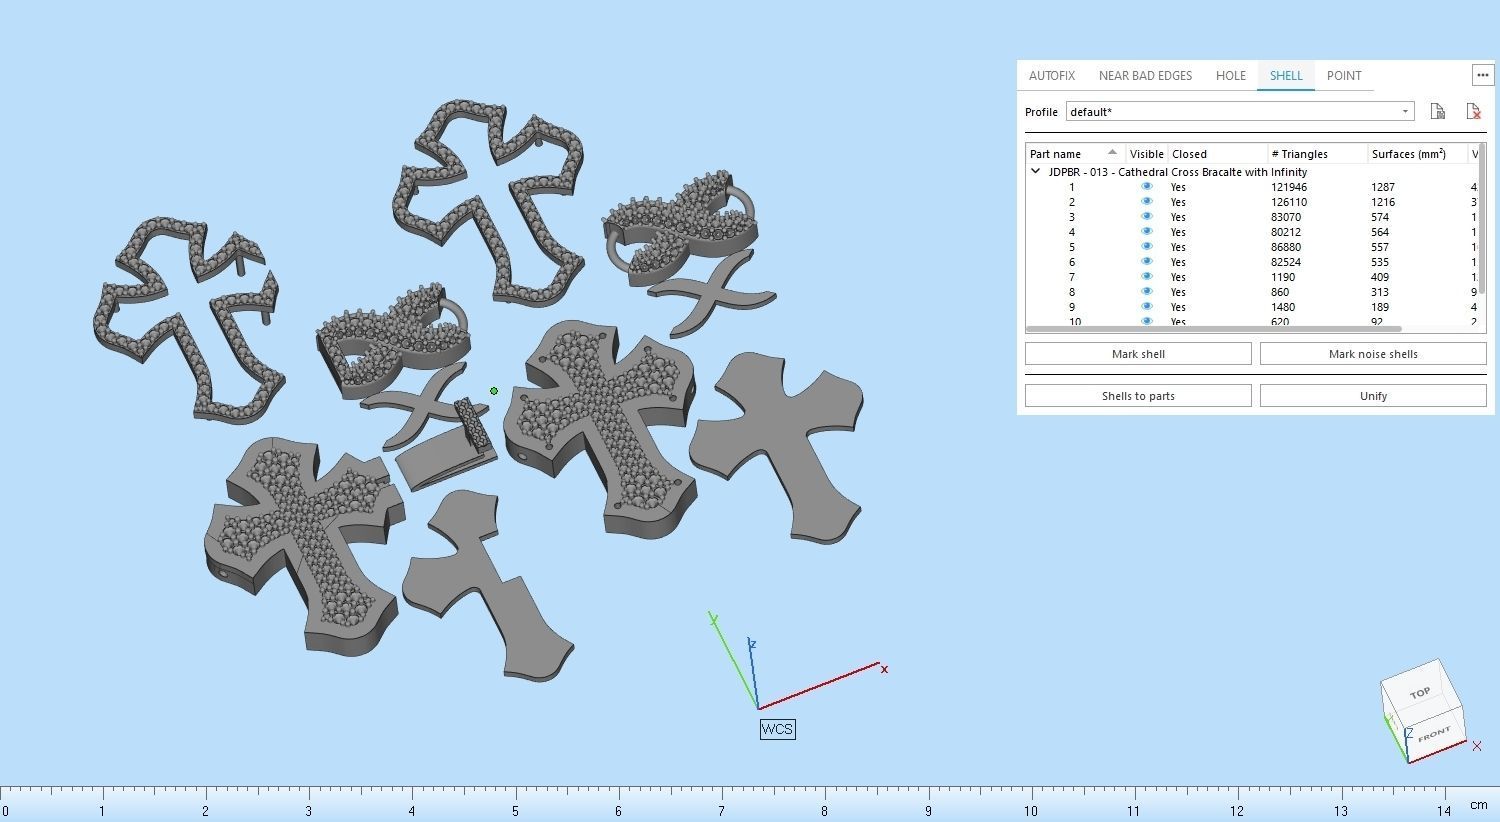Collapse the JDPBR - 013 Cathedral Cross part tree

point(1036,172)
